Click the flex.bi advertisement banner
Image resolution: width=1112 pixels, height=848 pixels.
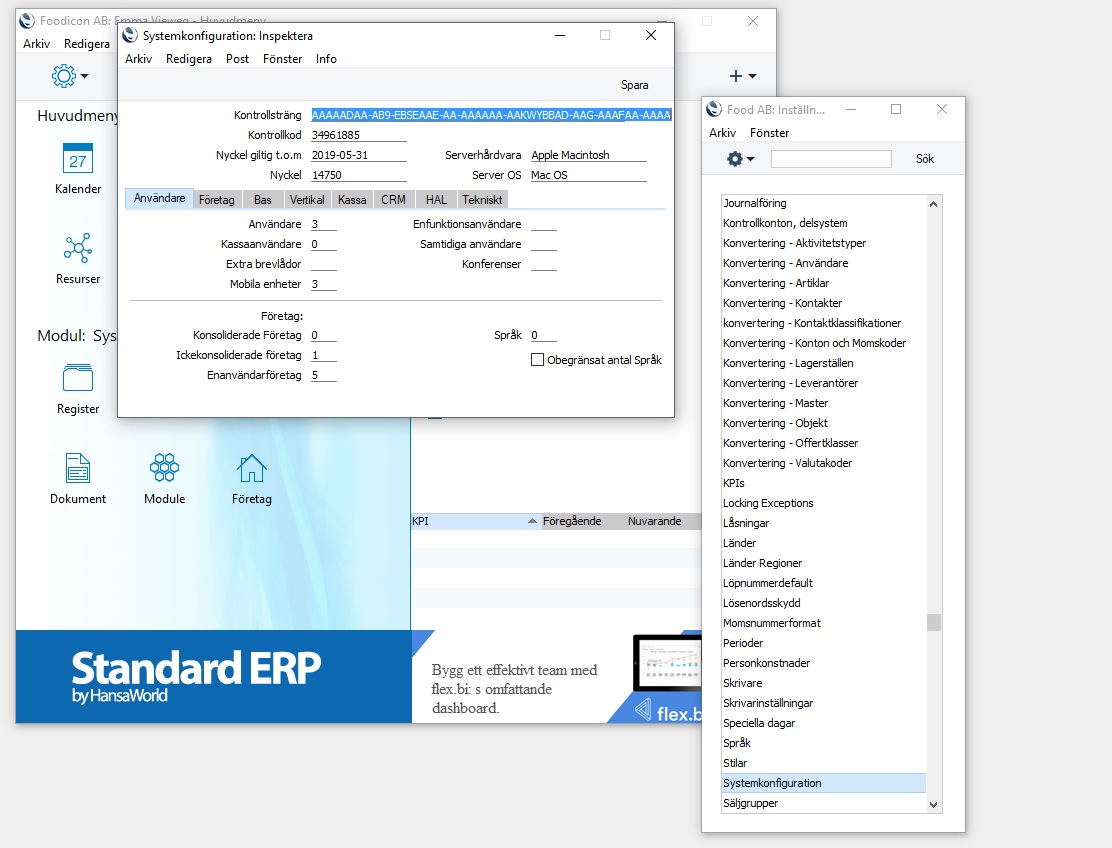(x=557, y=677)
